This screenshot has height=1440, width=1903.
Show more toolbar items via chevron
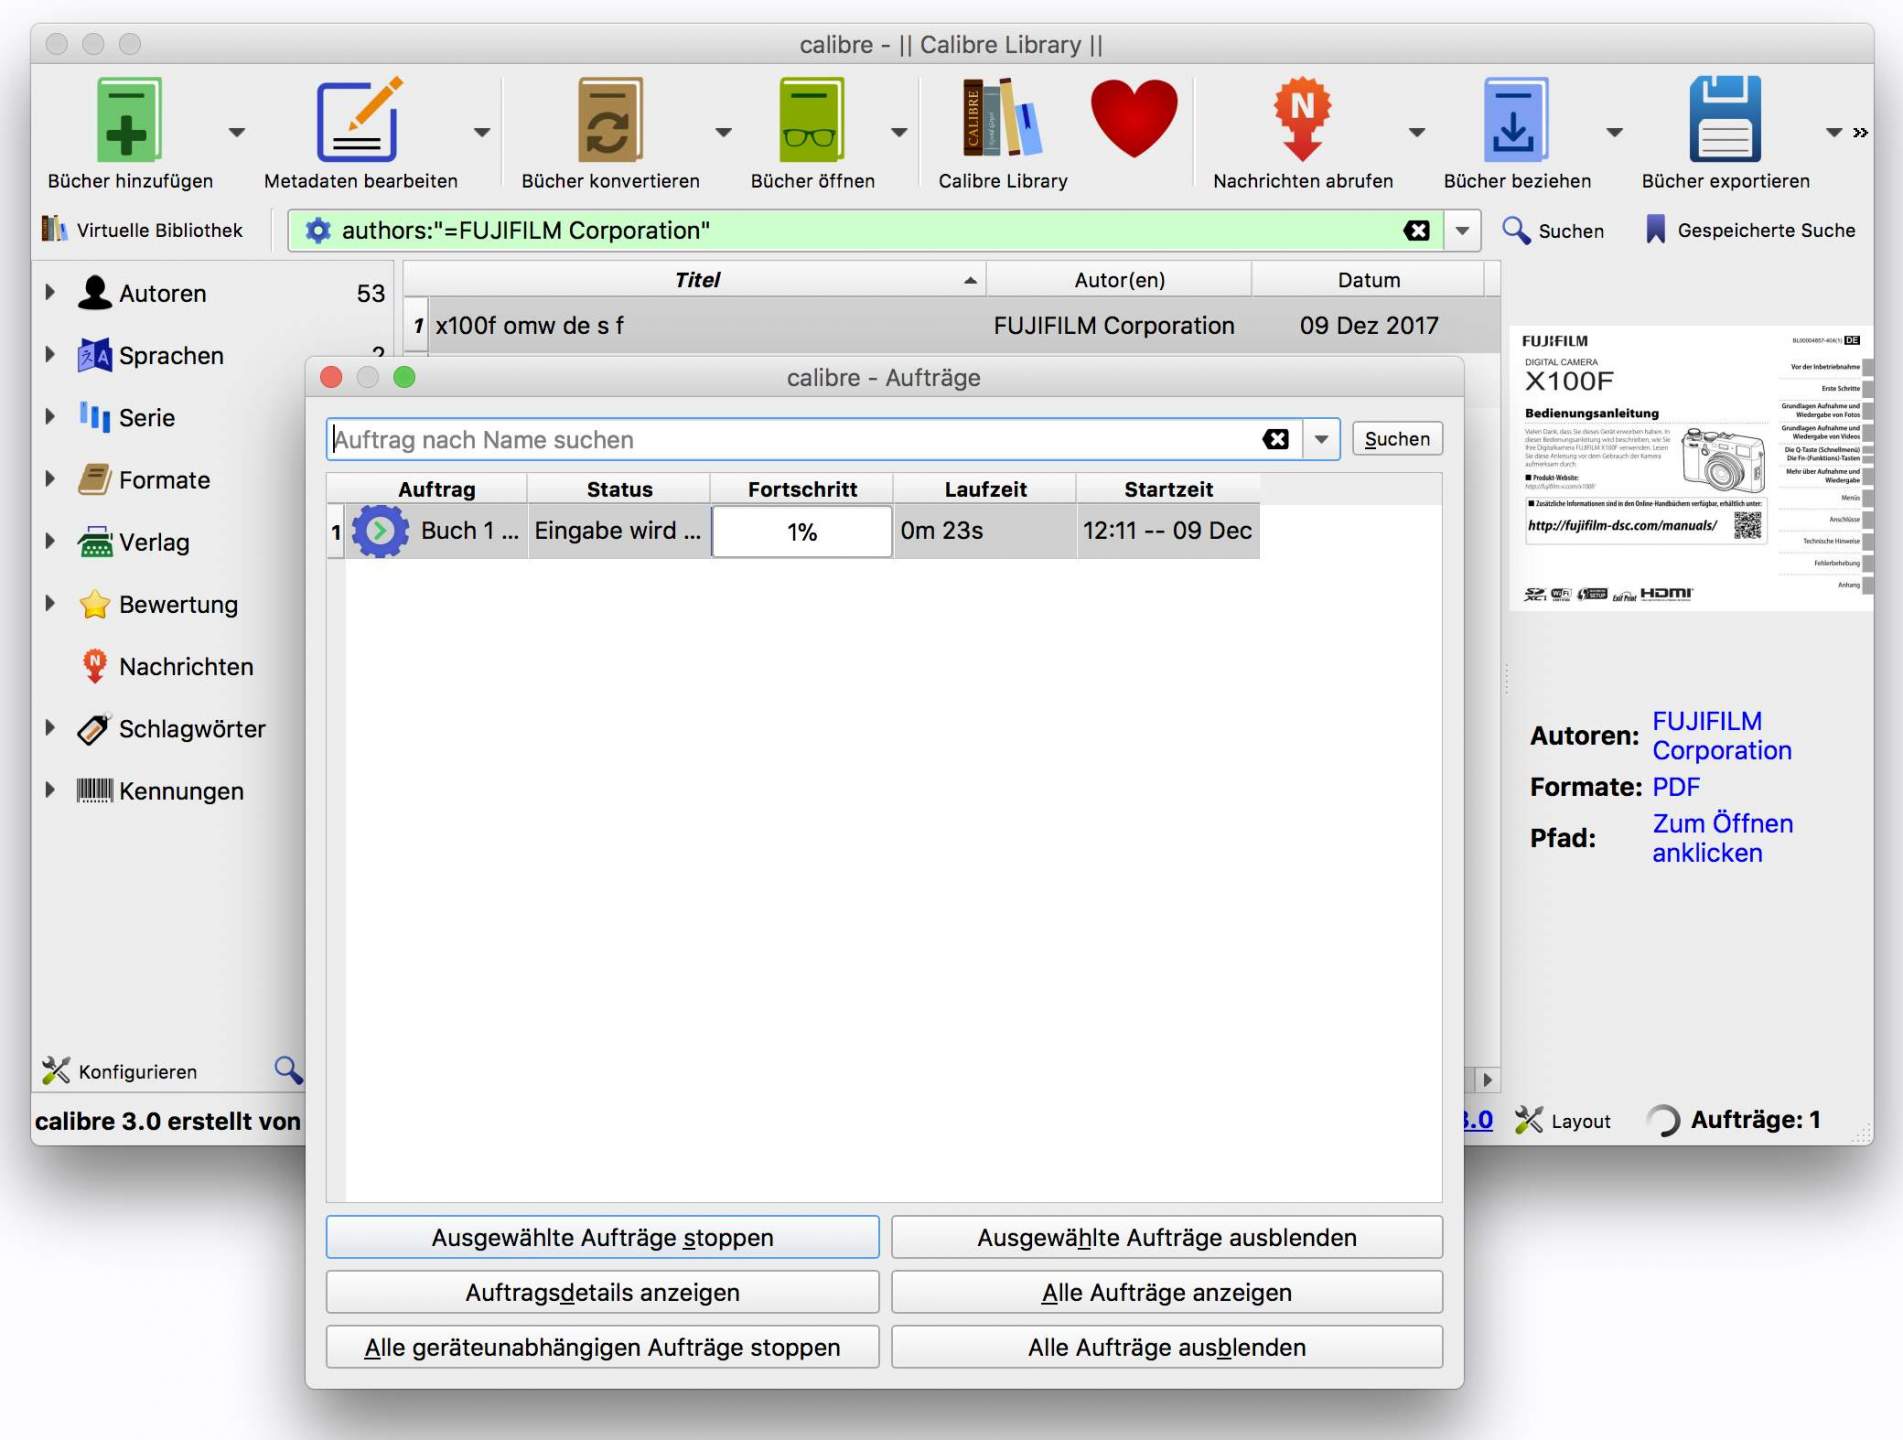[1860, 132]
